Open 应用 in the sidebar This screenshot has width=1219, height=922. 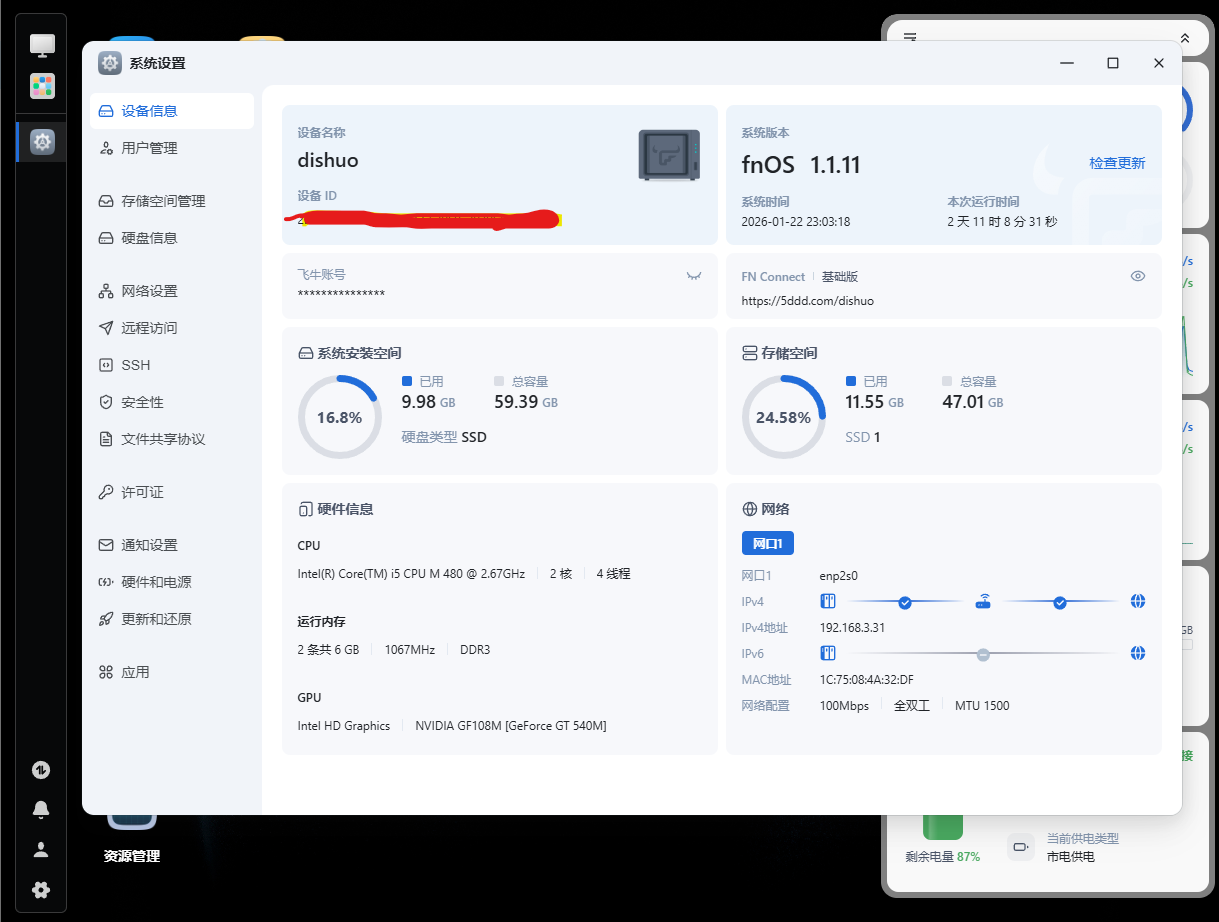(x=172, y=672)
